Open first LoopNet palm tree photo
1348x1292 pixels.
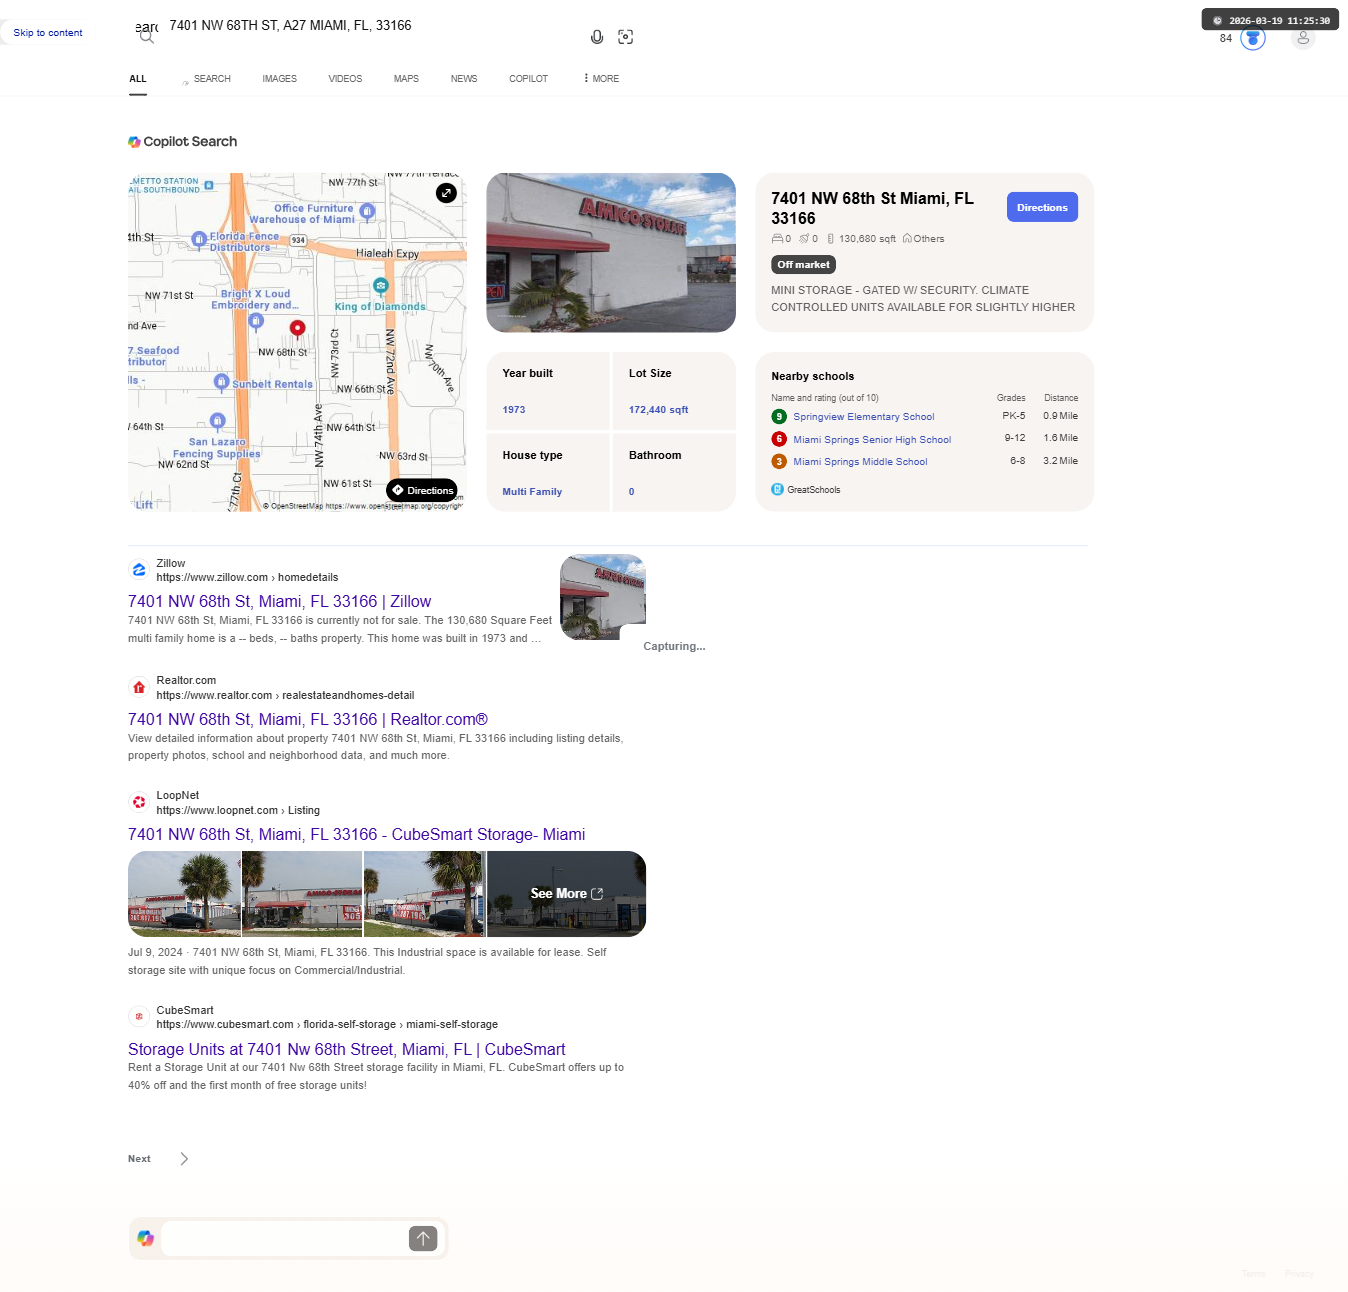click(184, 894)
